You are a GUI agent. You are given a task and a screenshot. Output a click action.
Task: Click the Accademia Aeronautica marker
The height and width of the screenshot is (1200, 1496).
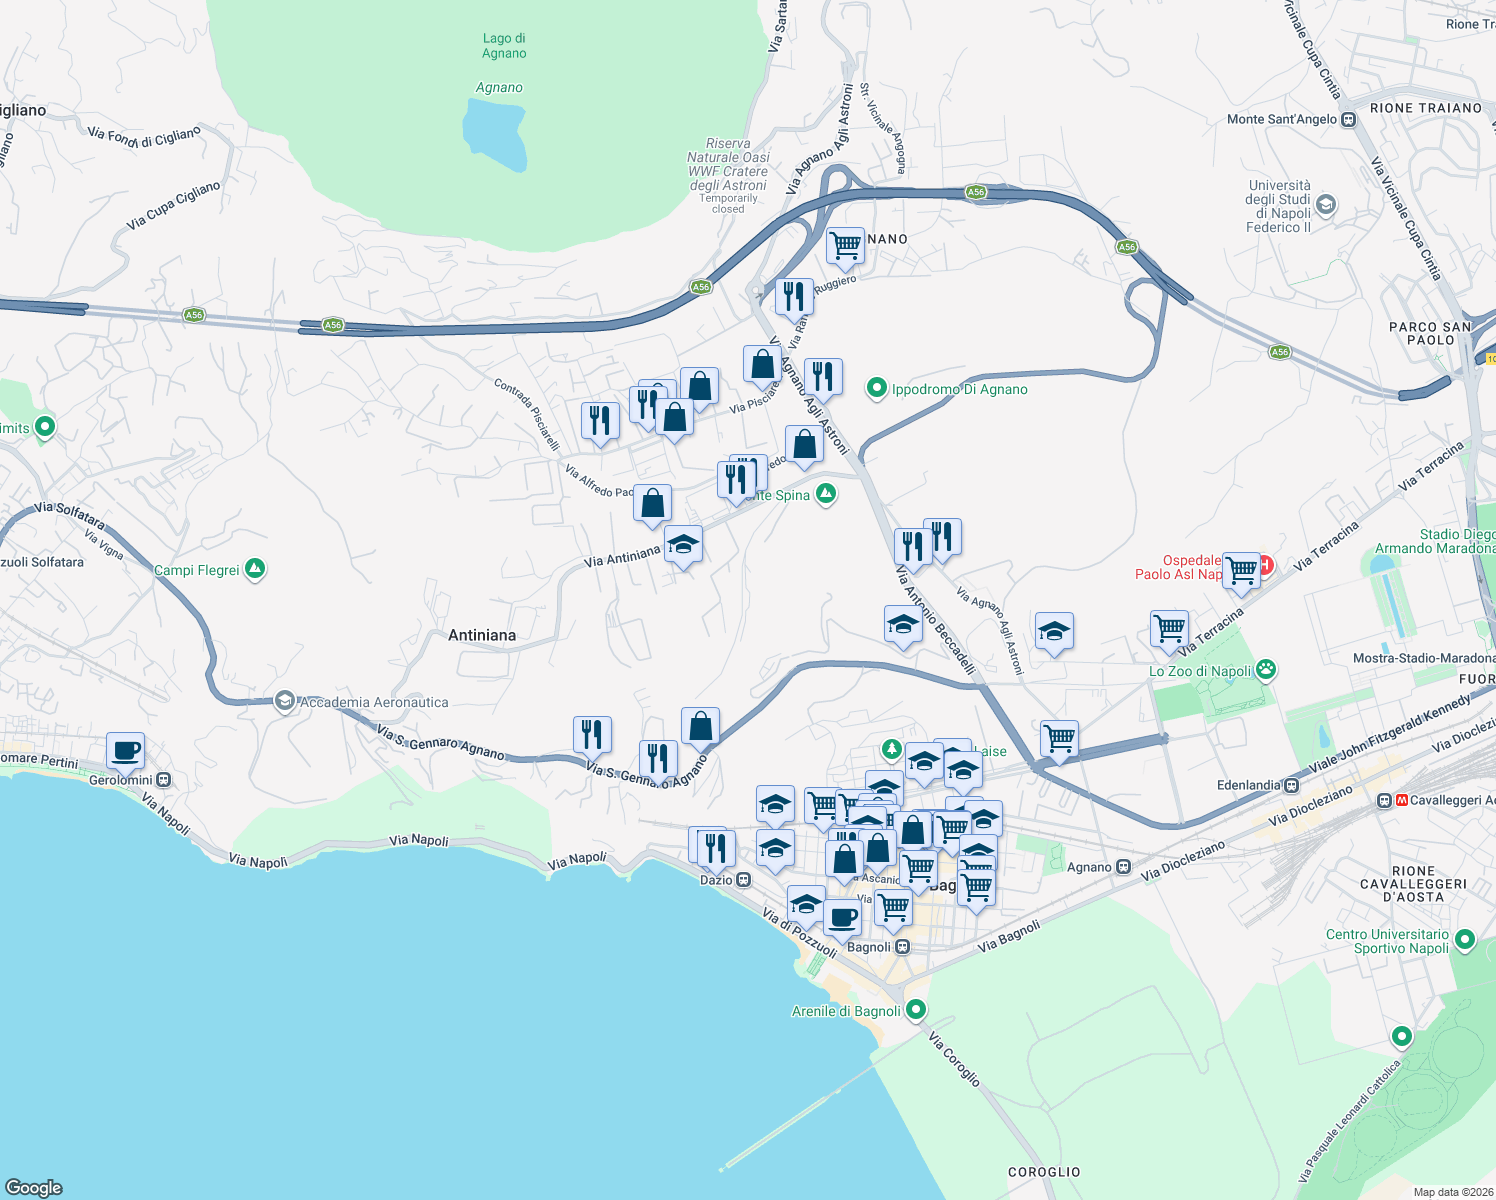click(x=286, y=702)
